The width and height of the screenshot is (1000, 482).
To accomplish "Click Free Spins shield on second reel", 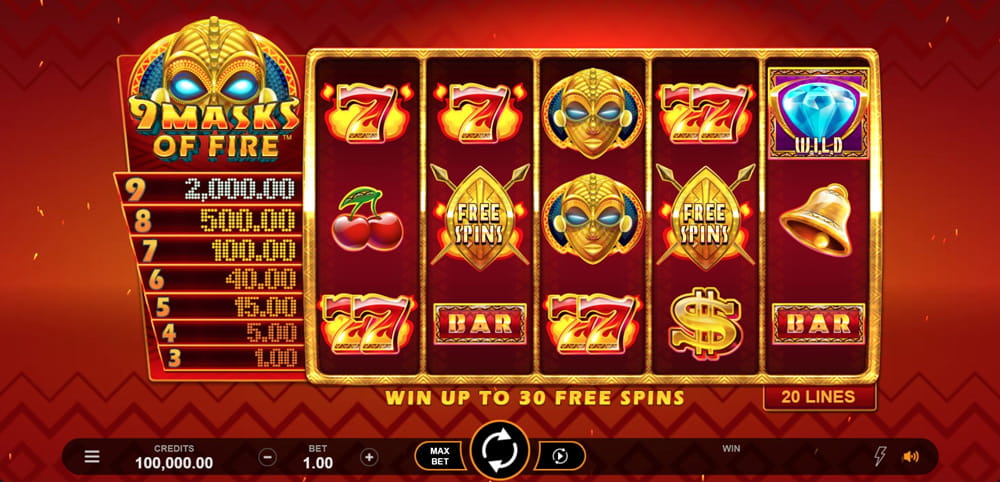I will coord(480,216).
